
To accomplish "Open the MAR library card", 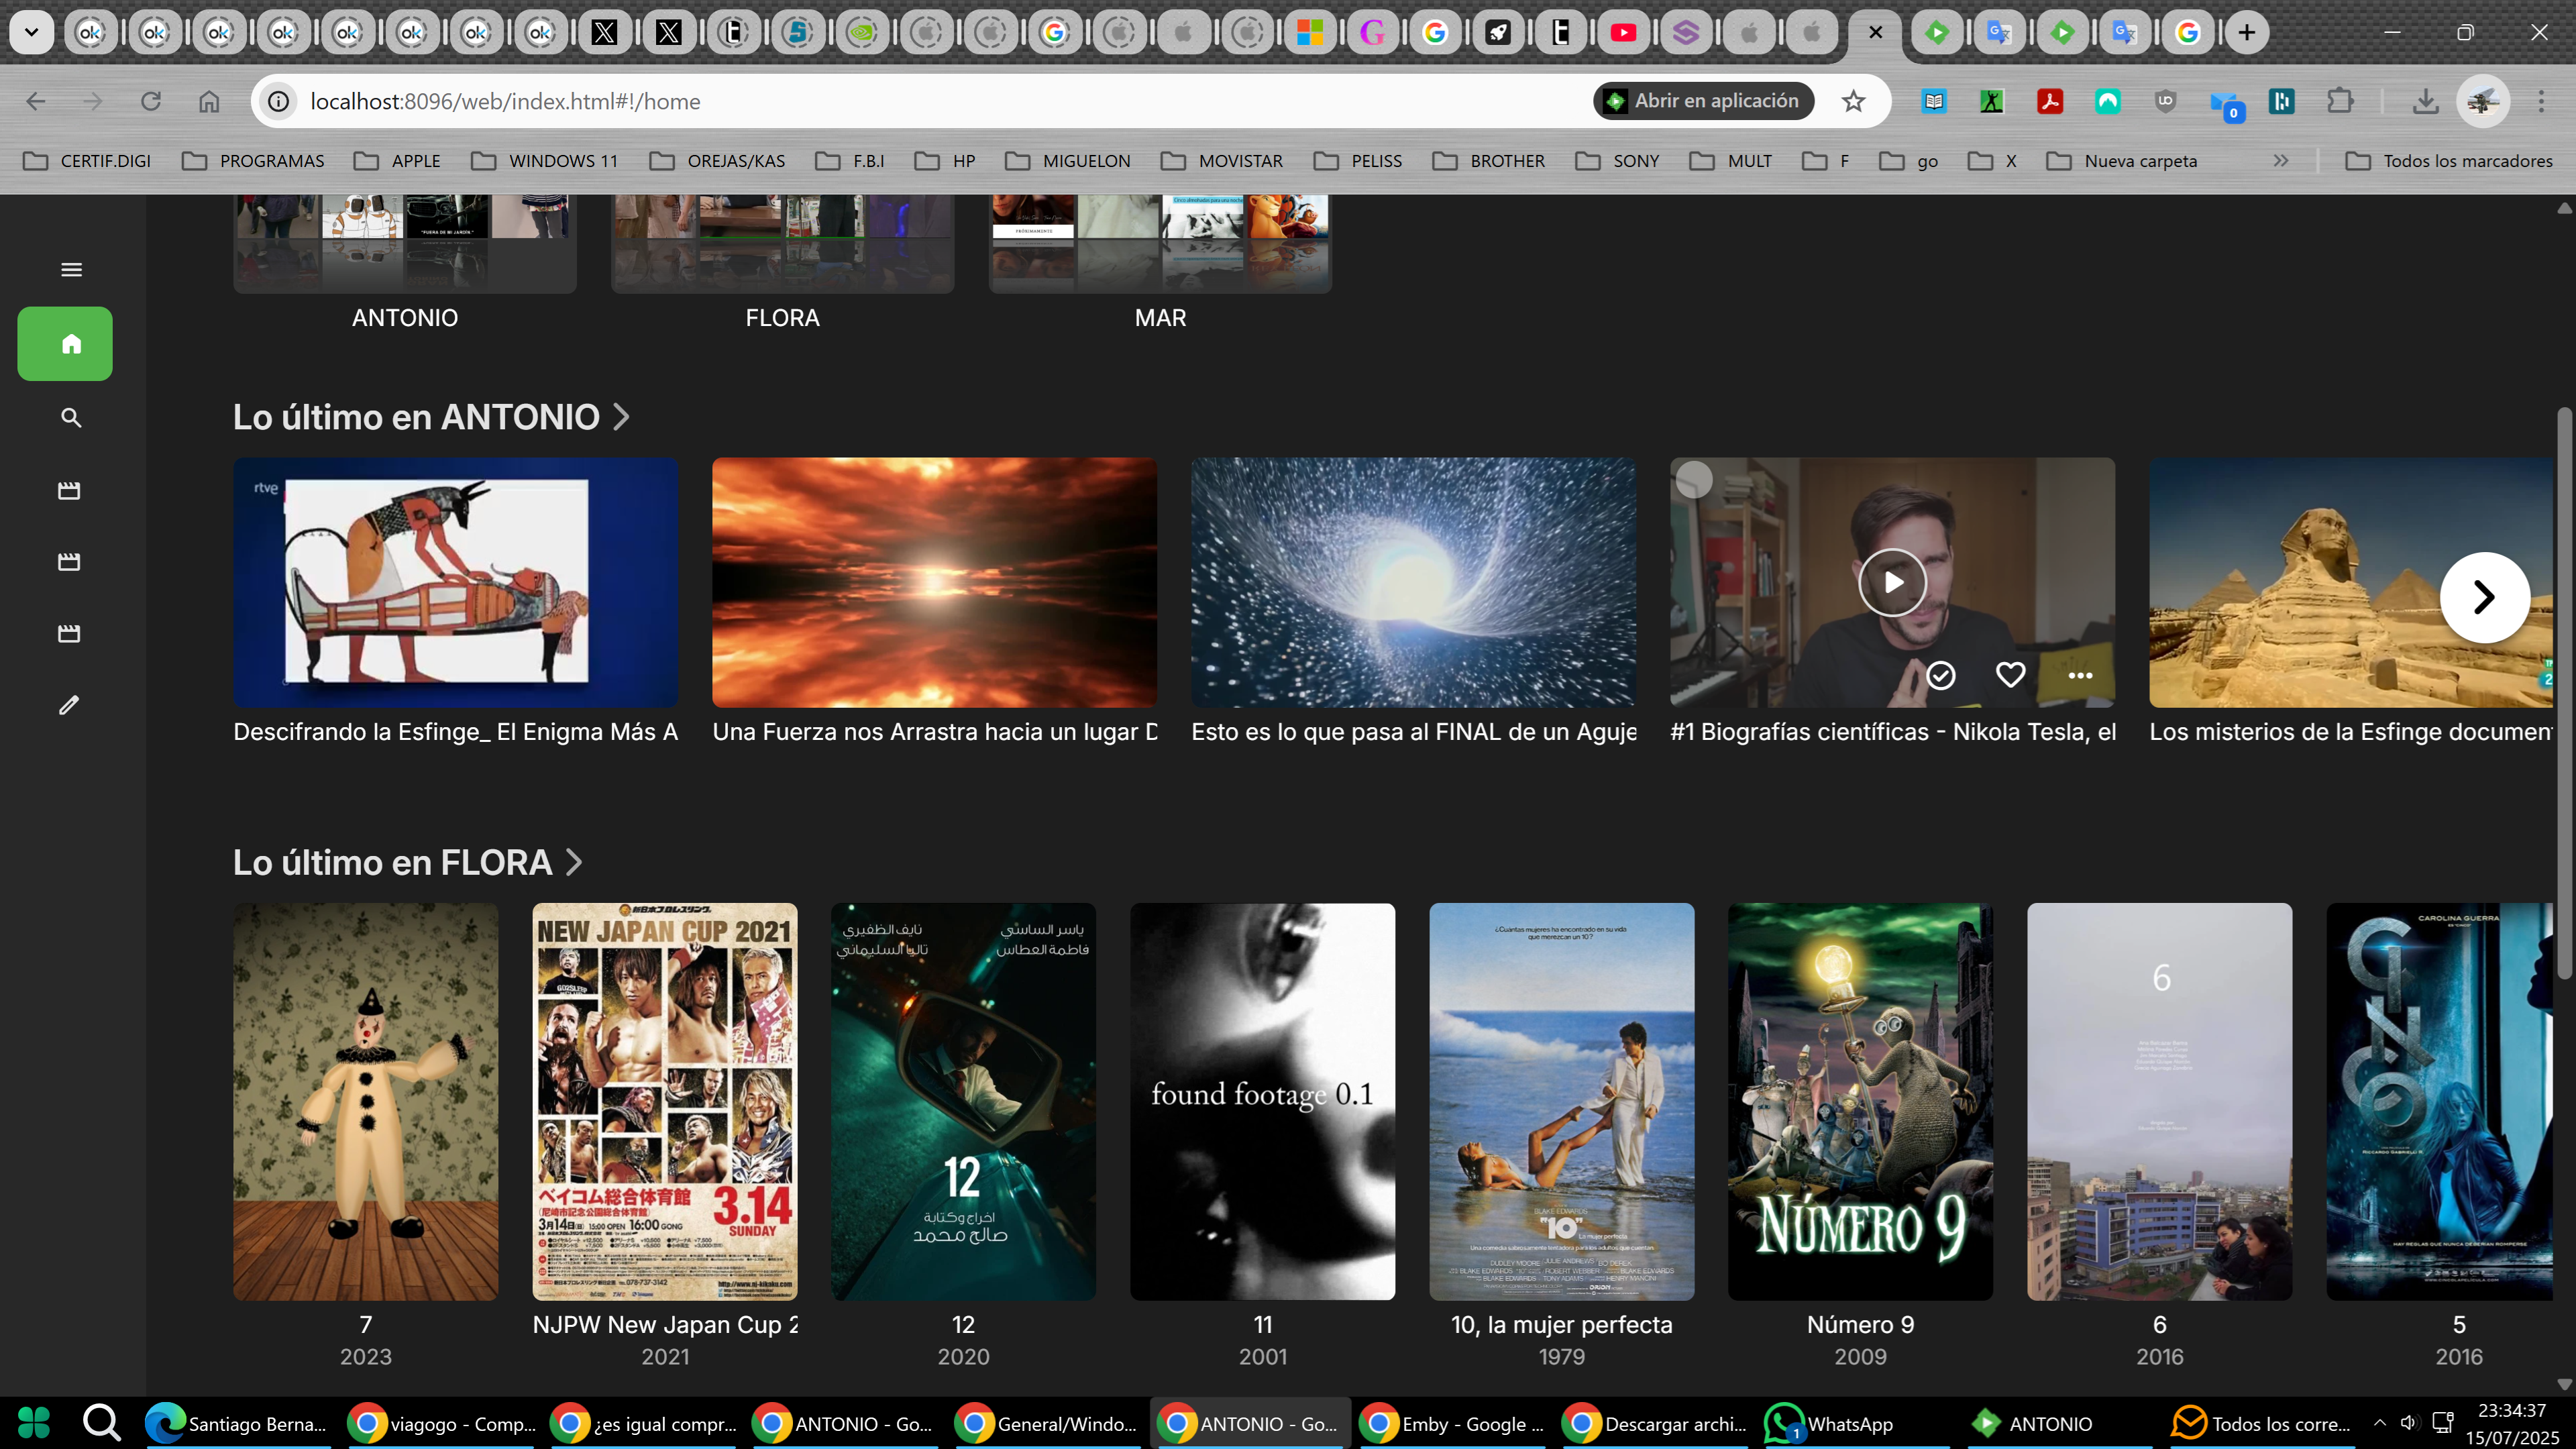I will [1160, 244].
